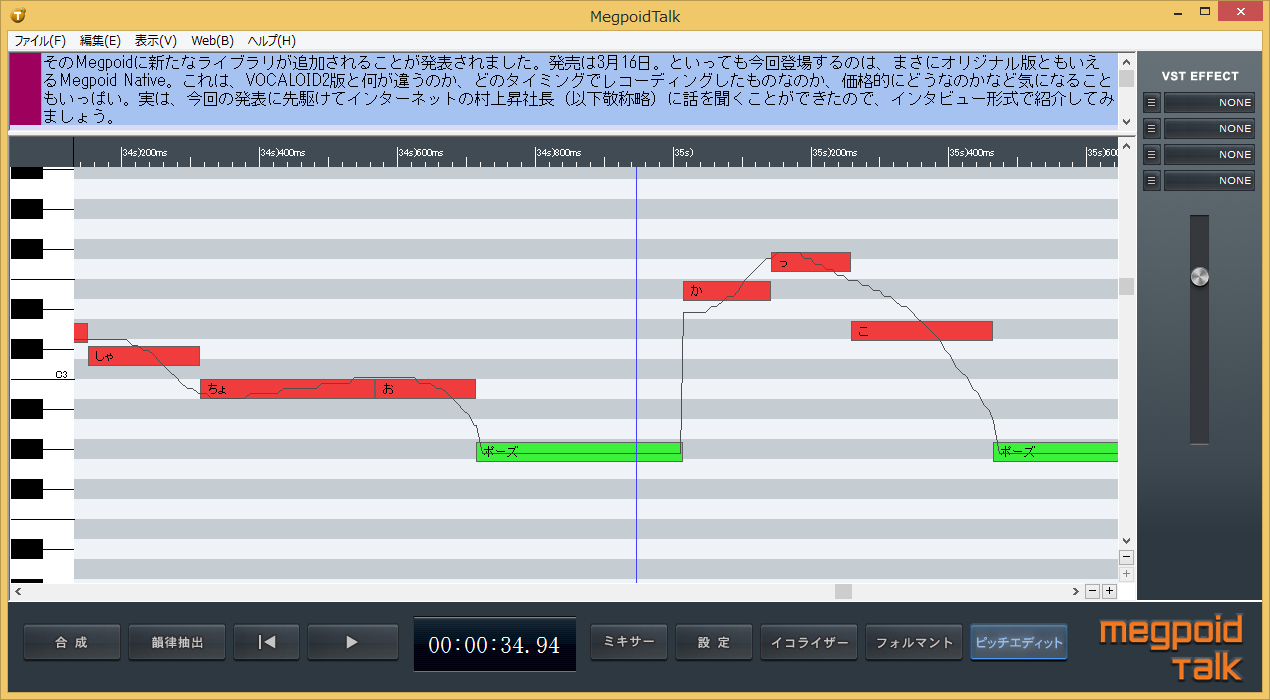Screen dimensions: 1270x700
Task: Click the piano roll horizontal scrollbar thumb
Action: pos(843,591)
